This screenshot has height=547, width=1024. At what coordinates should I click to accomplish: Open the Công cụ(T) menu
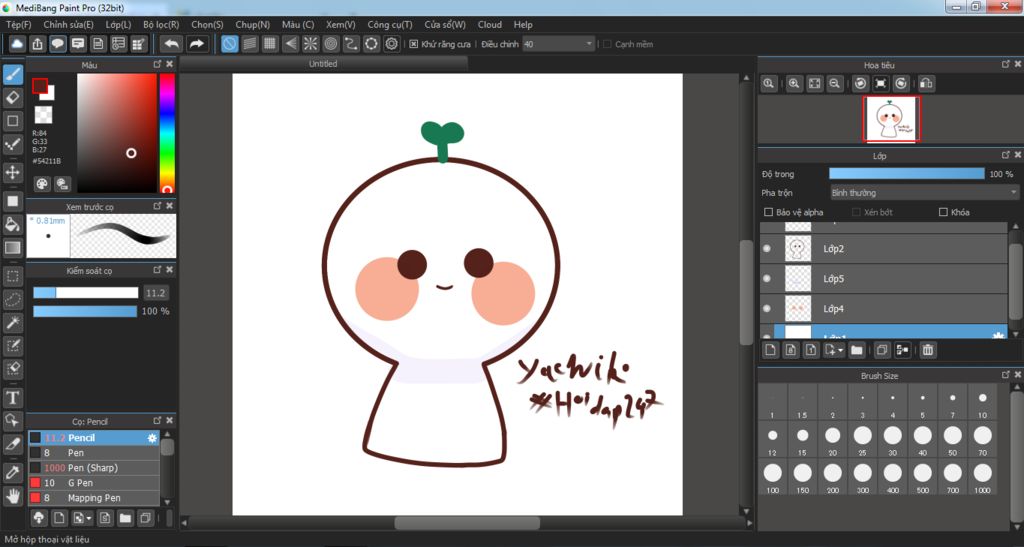point(390,24)
